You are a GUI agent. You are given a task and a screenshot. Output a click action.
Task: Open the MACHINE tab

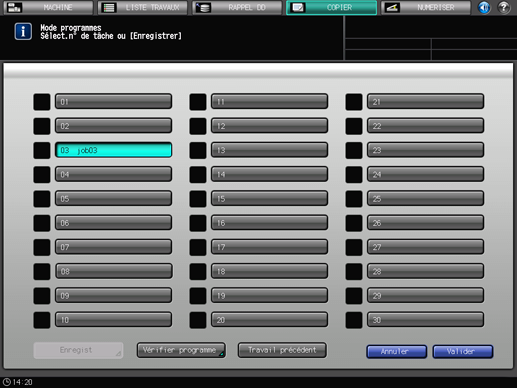[48, 7]
